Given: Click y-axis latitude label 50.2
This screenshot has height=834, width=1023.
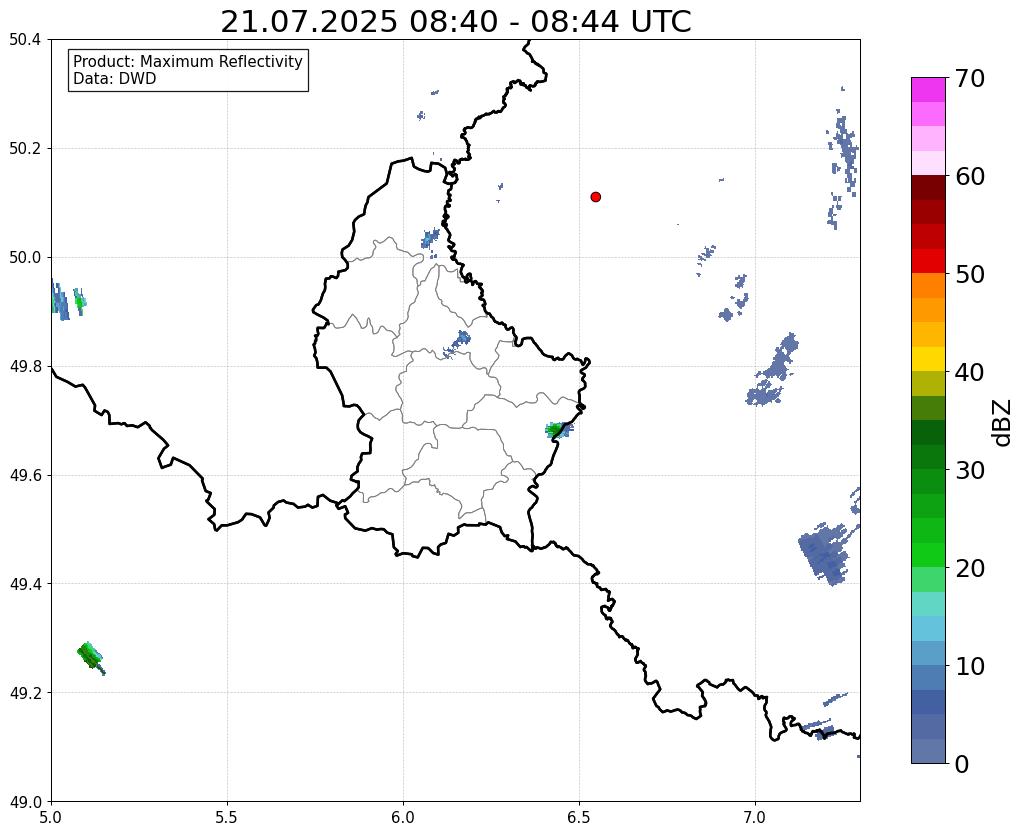Looking at the screenshot, I should [x=25, y=148].
